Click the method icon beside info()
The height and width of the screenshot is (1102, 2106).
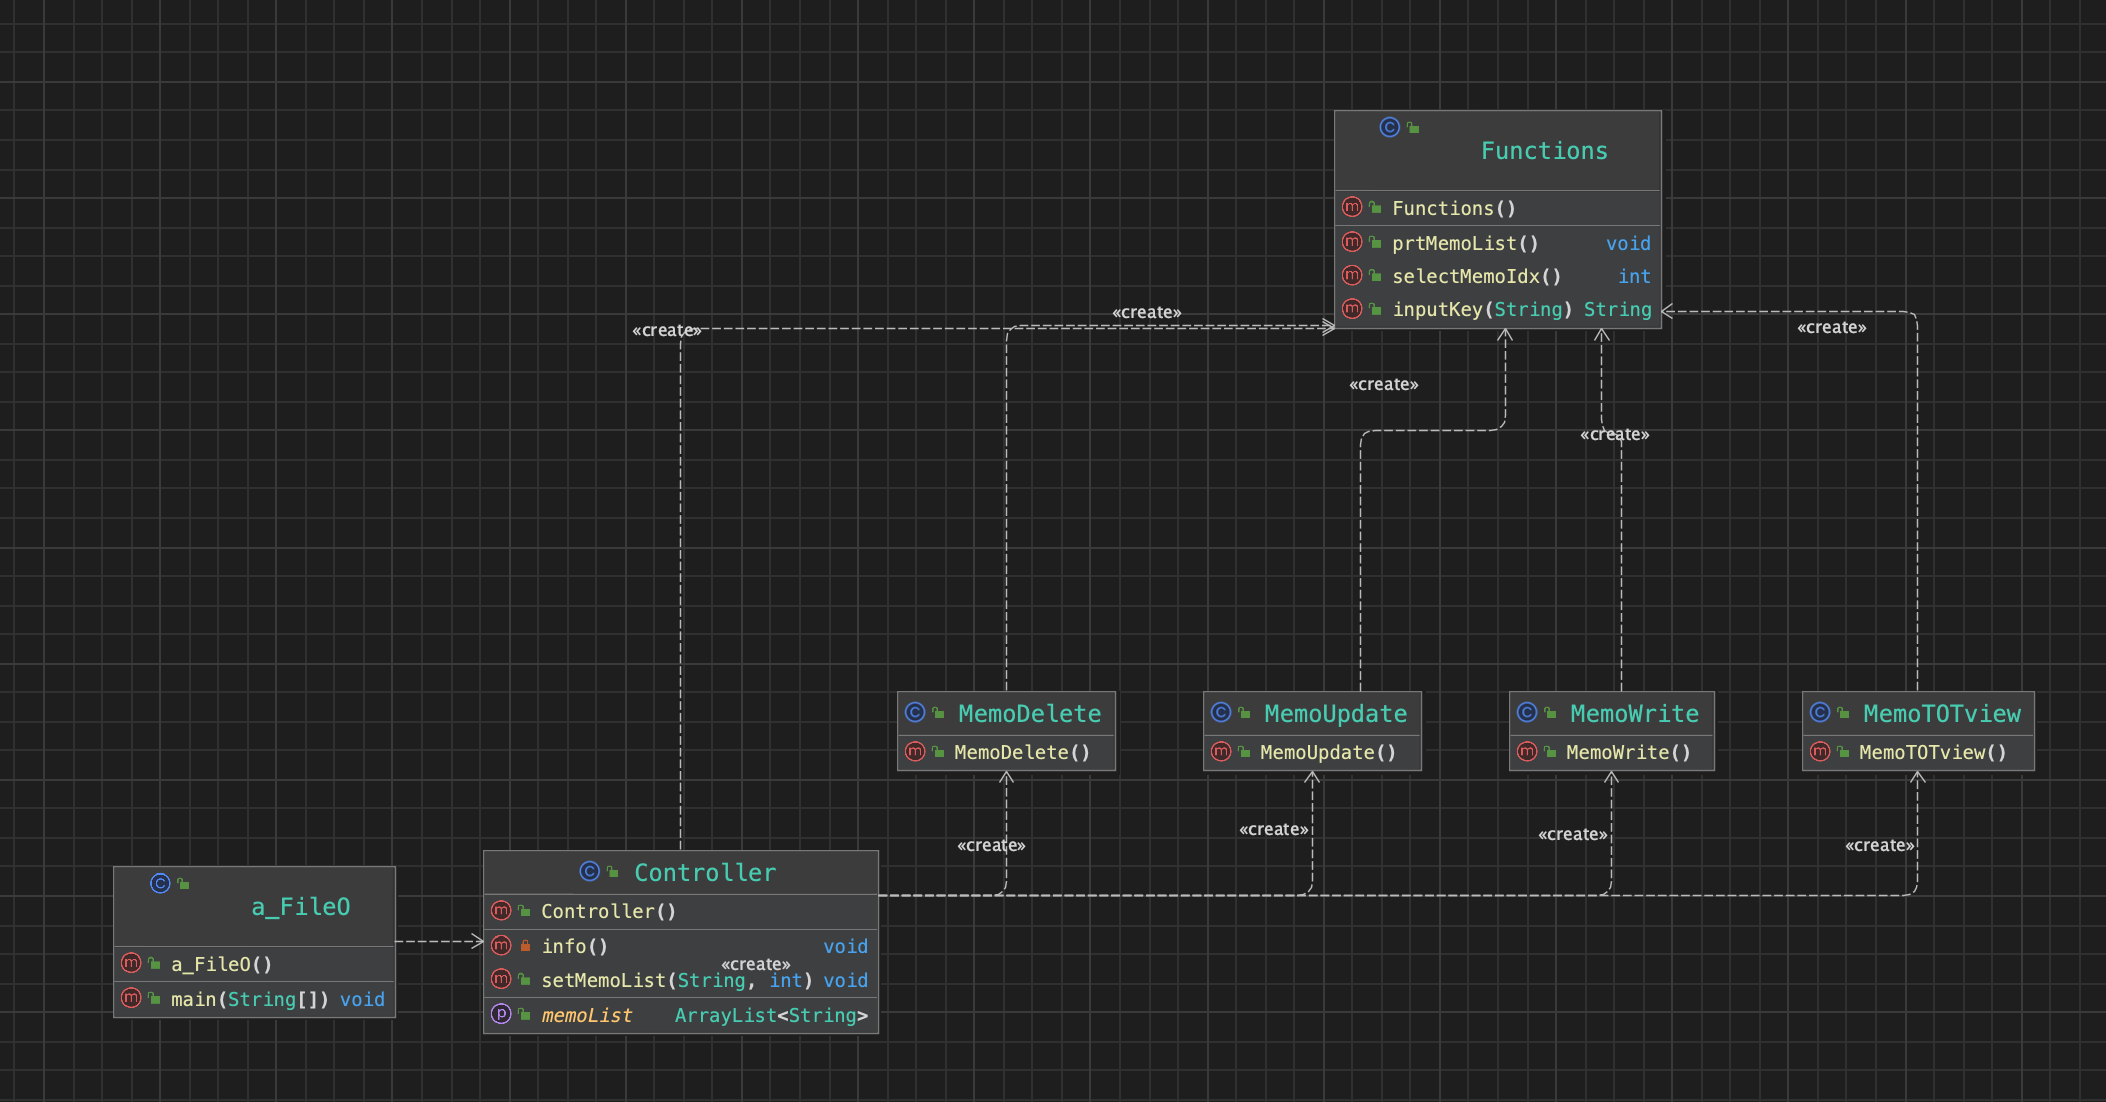tap(501, 945)
